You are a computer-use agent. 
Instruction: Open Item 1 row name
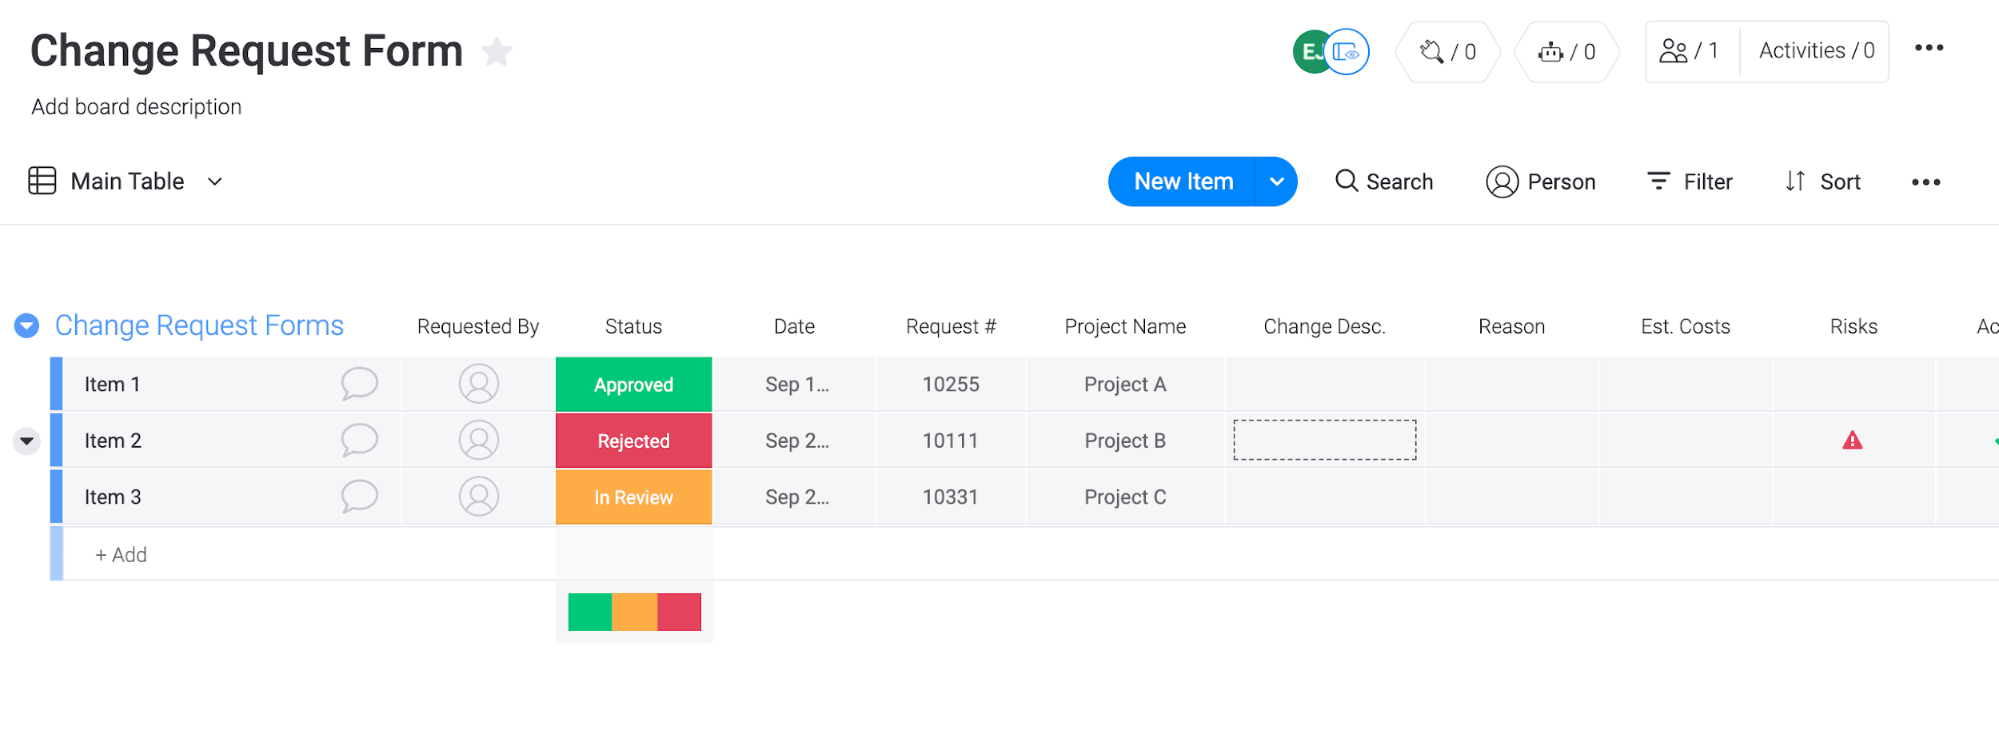[112, 385]
